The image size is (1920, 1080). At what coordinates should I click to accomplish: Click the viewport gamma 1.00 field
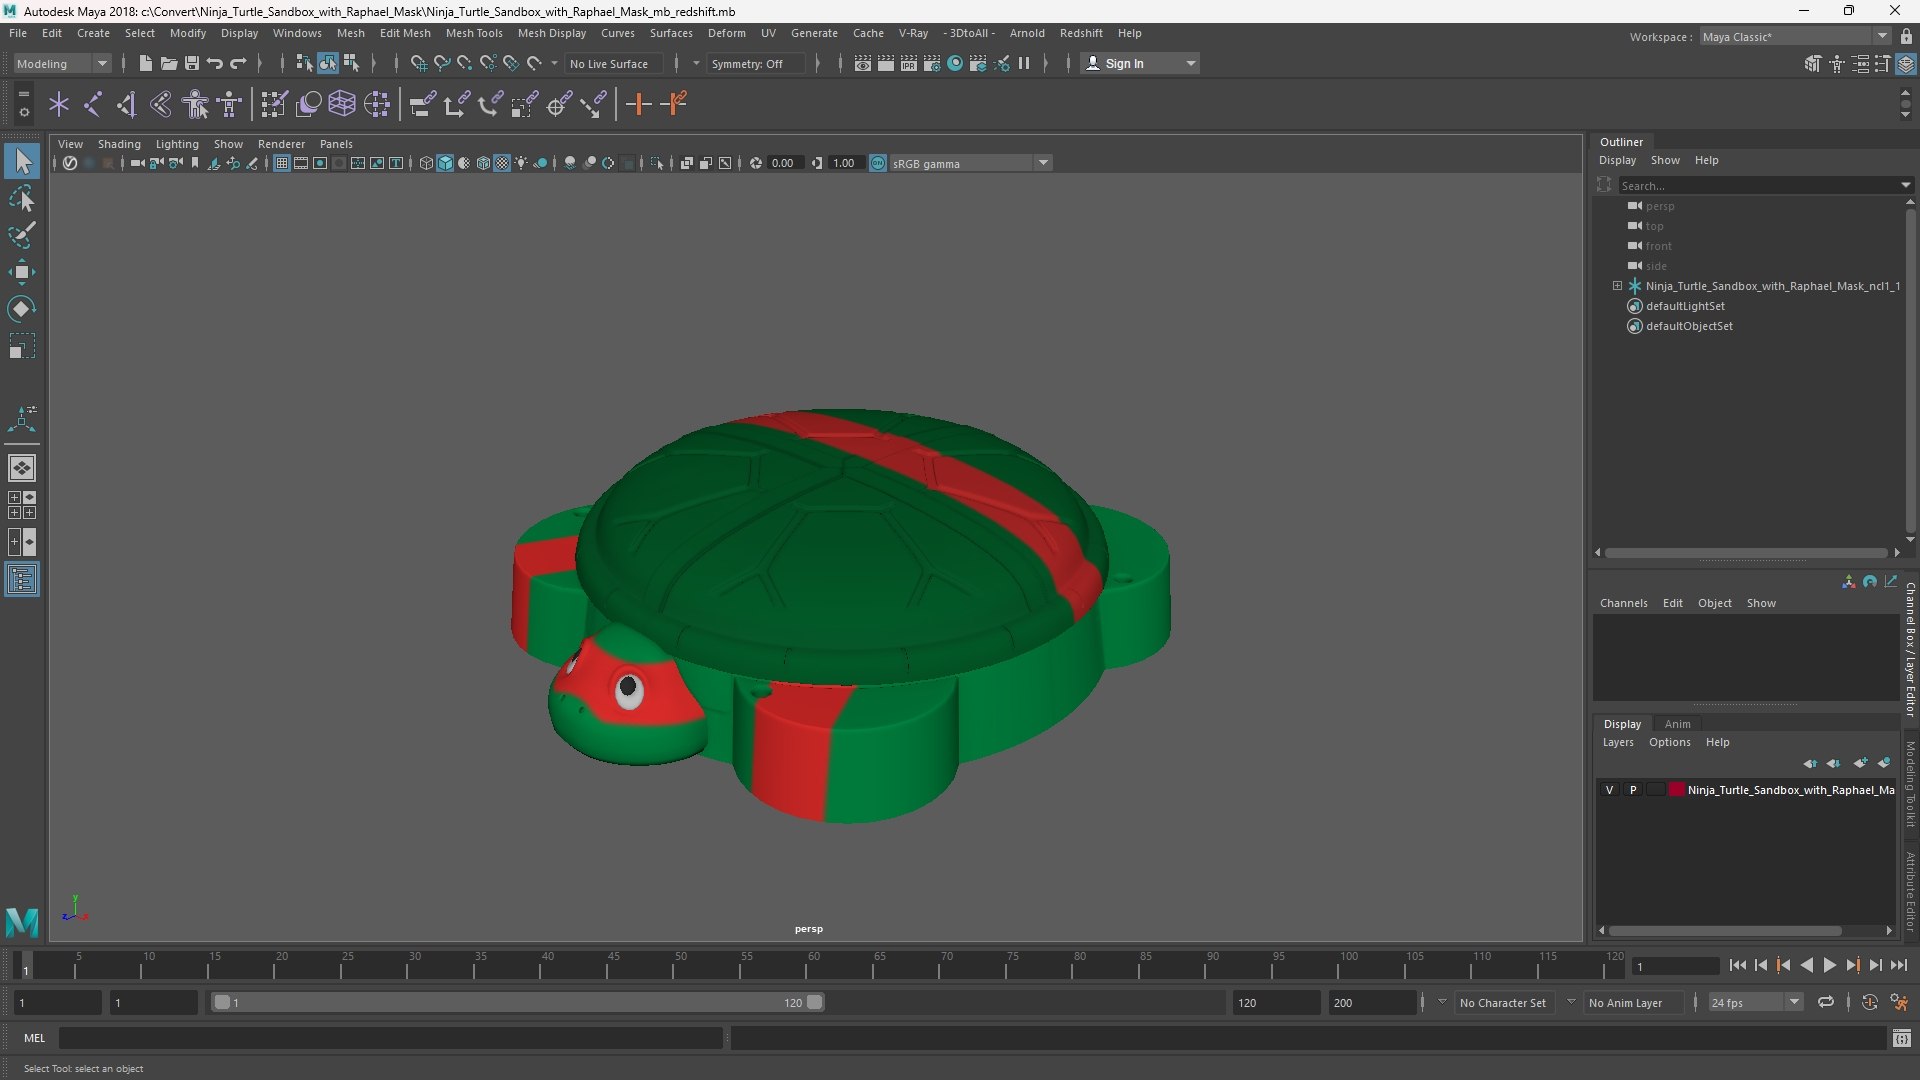[x=847, y=163]
